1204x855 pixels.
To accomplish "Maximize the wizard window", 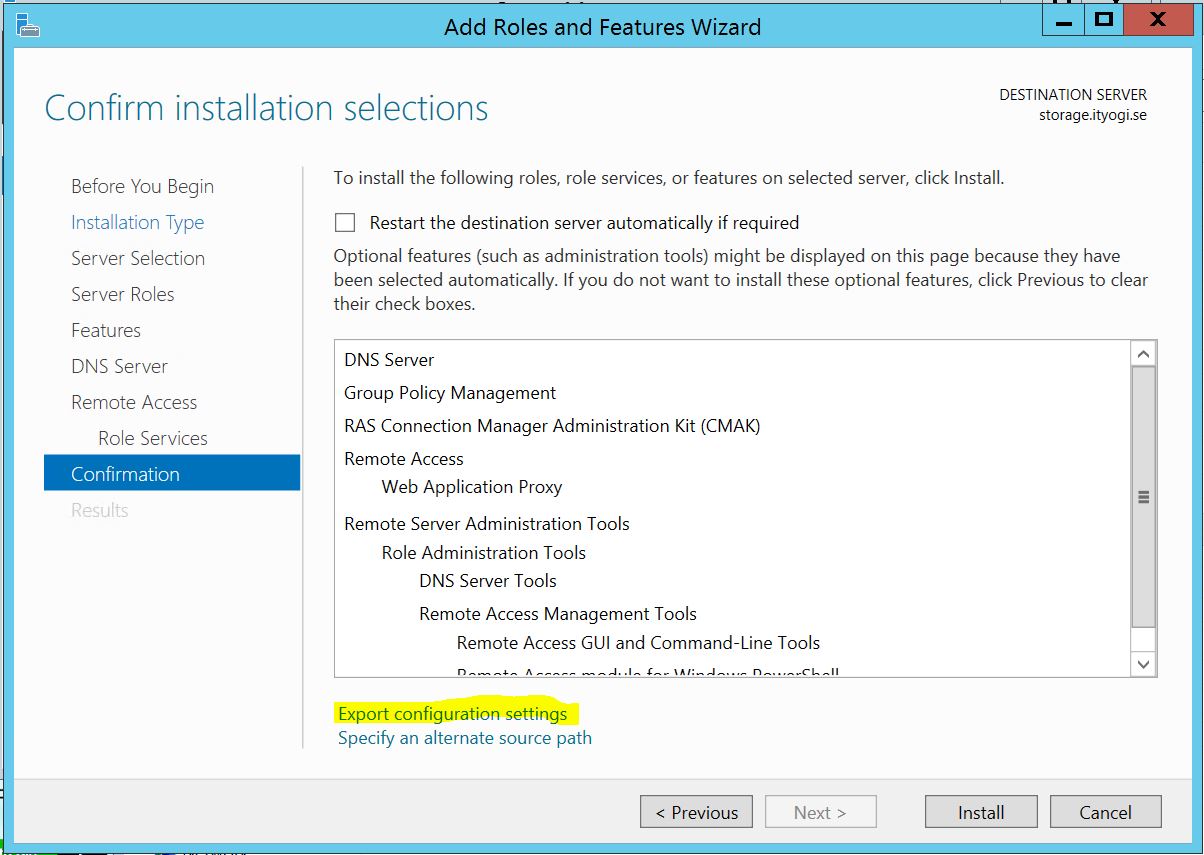I will [1103, 20].
